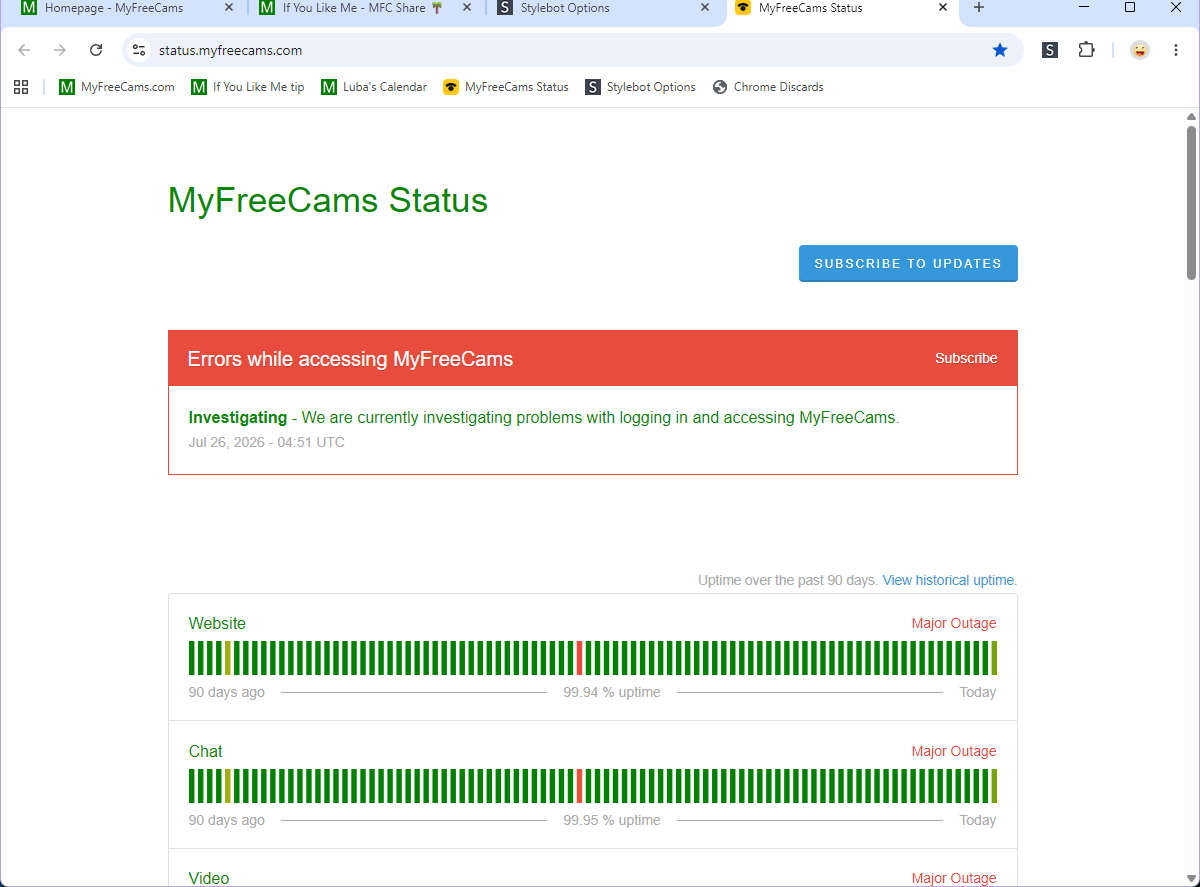1200x887 pixels.
Task: Click the Chat component name
Action: 206,751
